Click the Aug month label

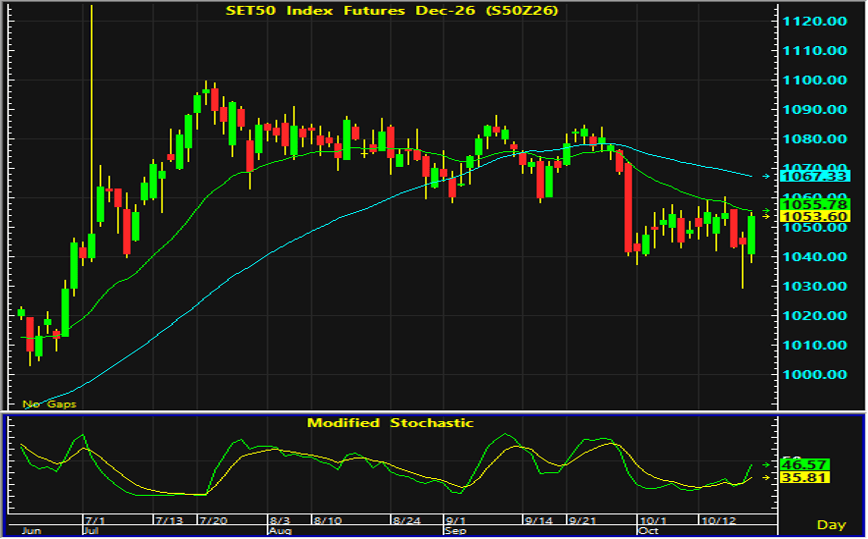280,531
